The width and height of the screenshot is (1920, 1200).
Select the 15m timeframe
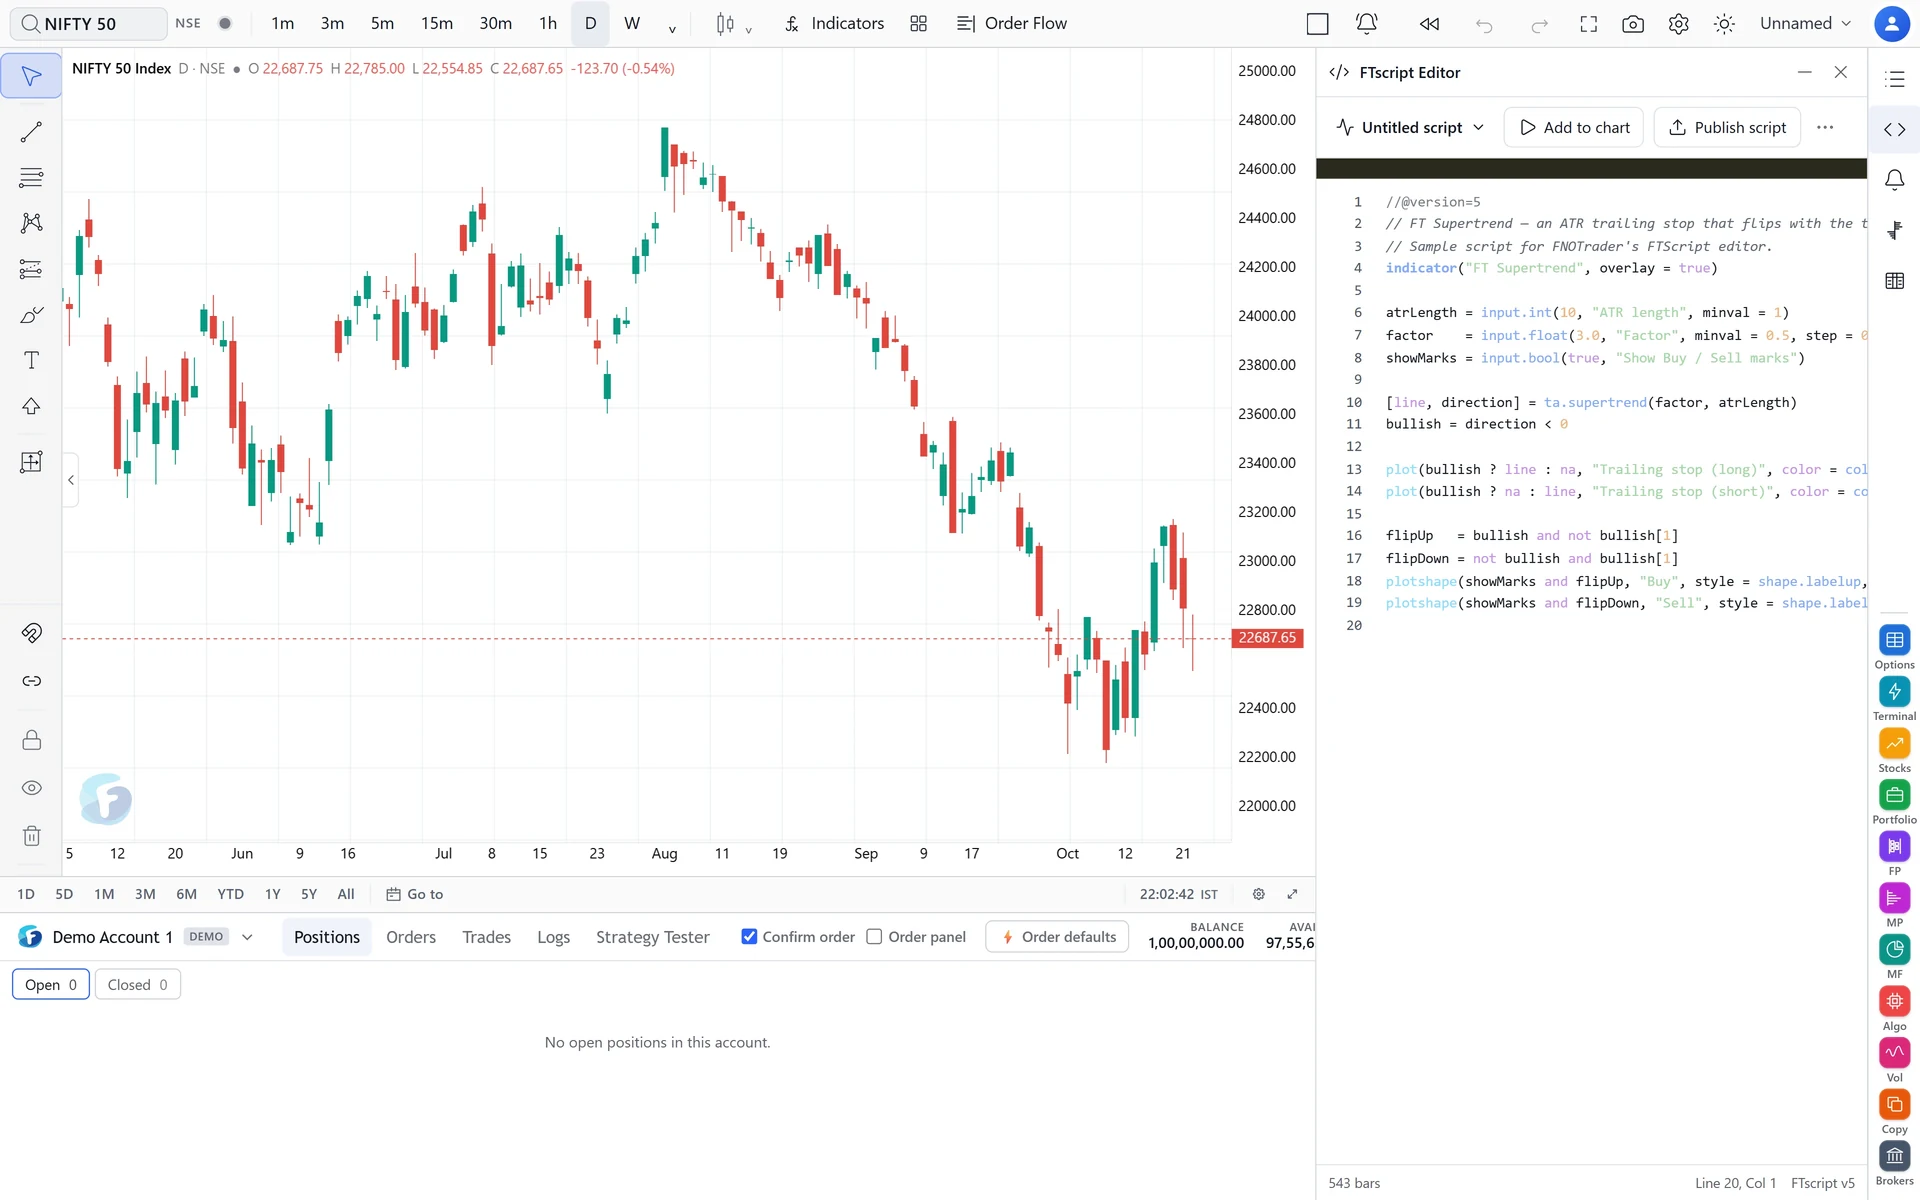[x=436, y=24]
